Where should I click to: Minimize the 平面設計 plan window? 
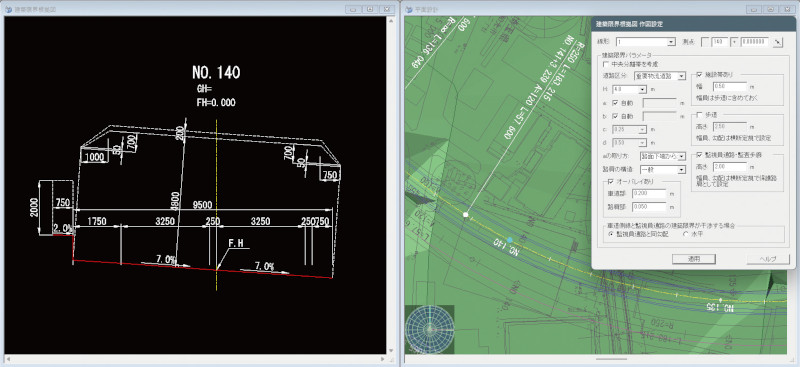[x=753, y=9]
